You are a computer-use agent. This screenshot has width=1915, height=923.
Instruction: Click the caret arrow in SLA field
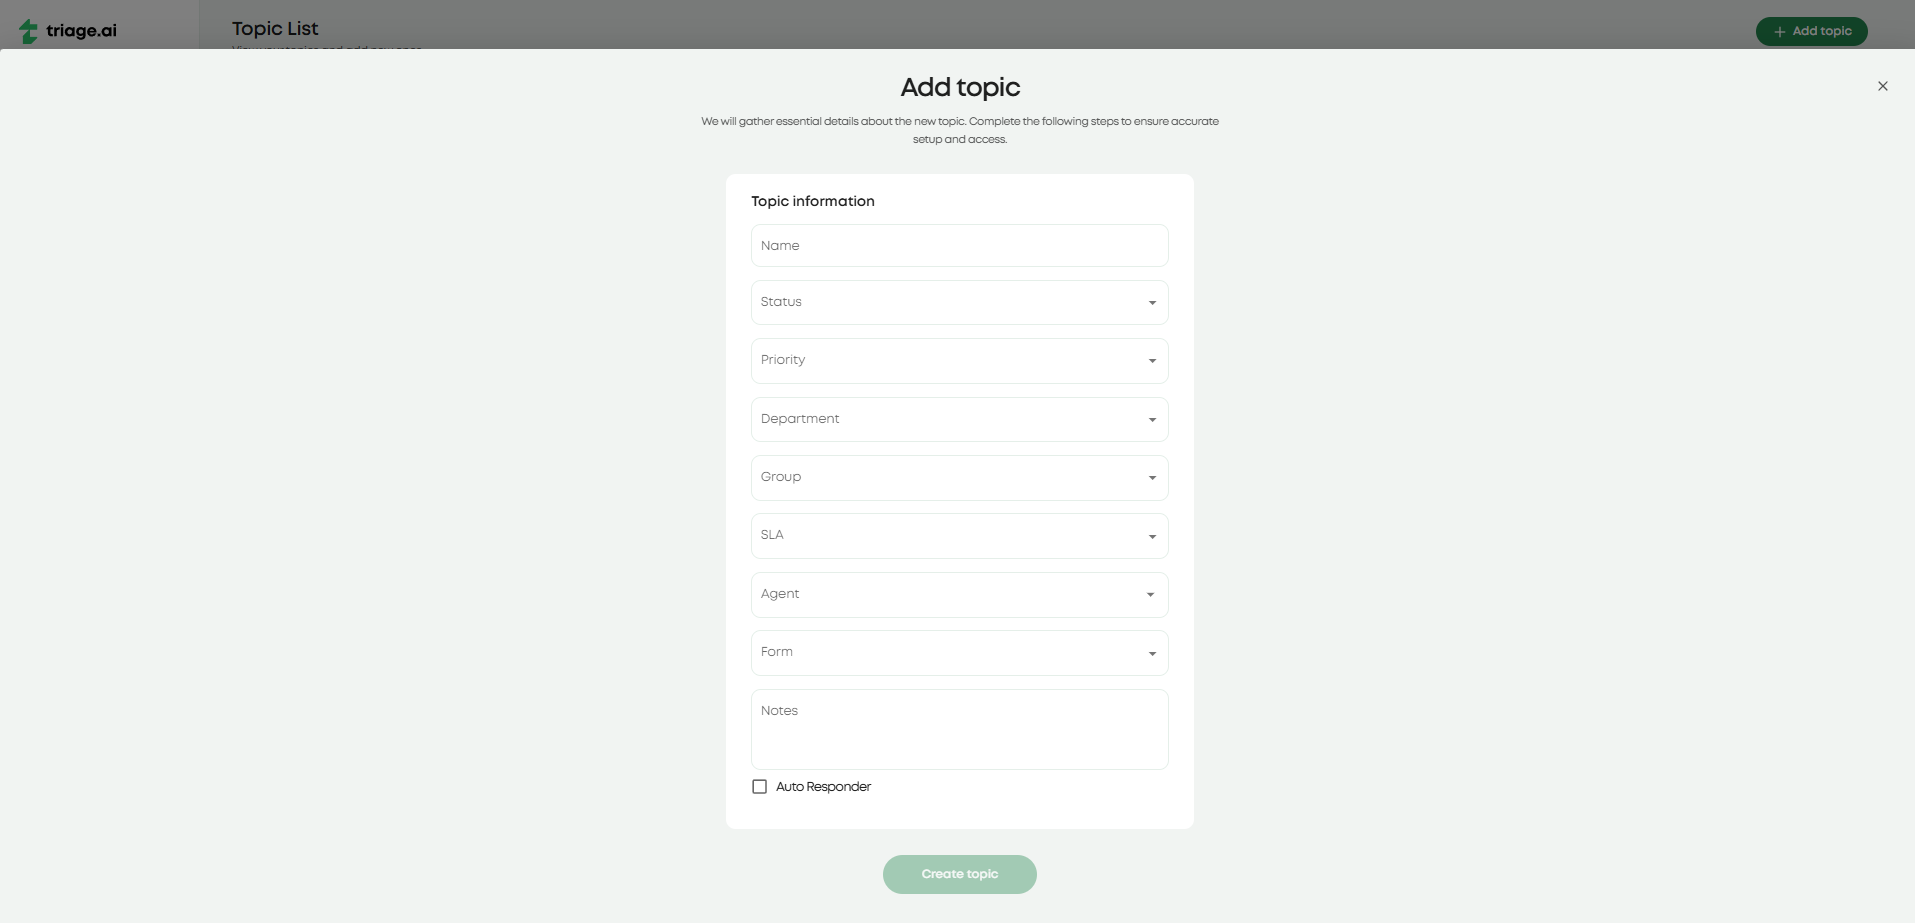pos(1152,537)
